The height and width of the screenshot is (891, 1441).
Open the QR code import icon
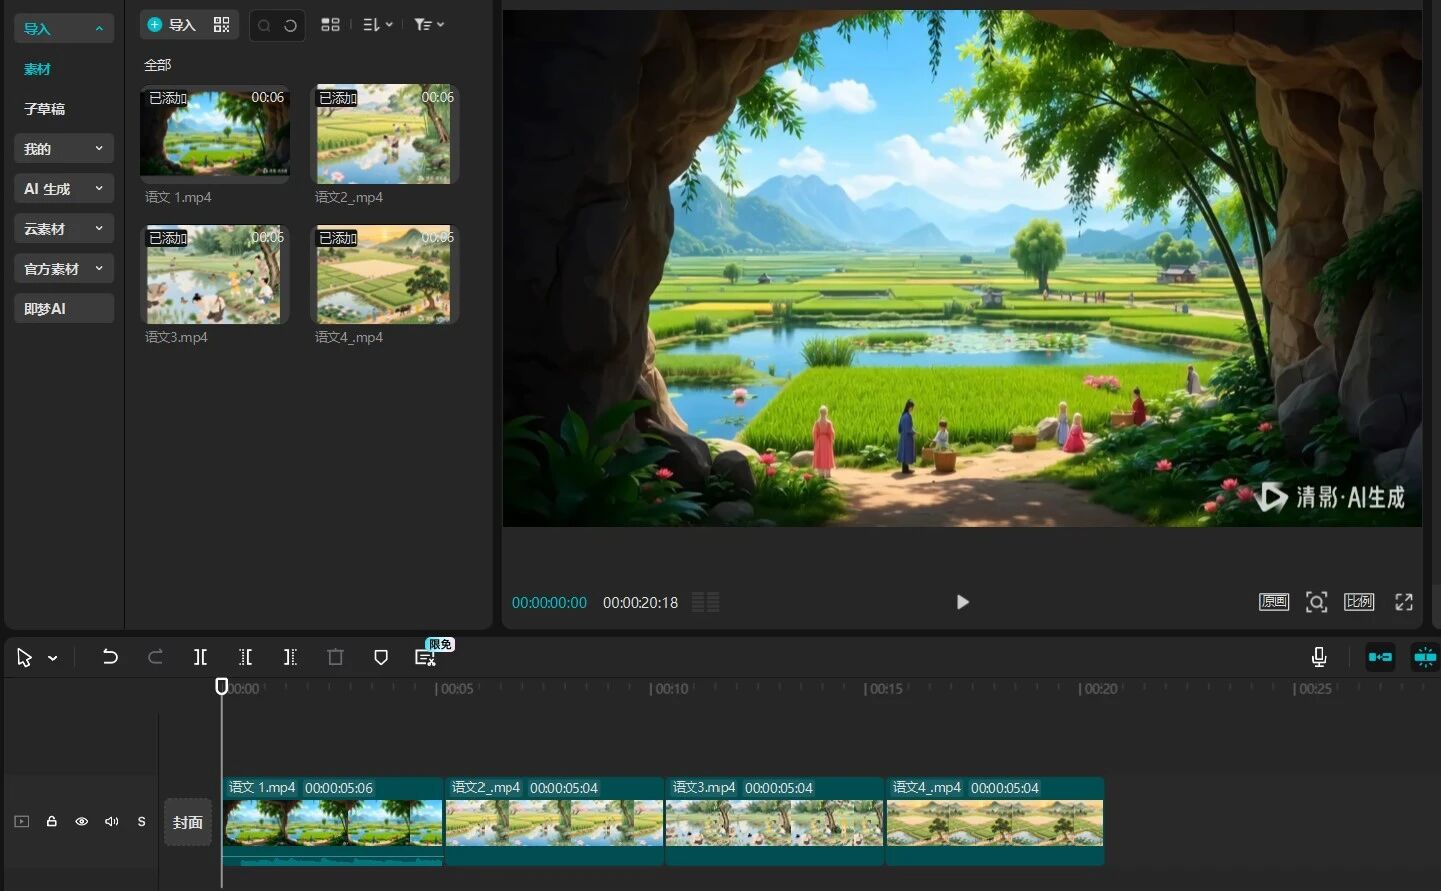coord(221,25)
